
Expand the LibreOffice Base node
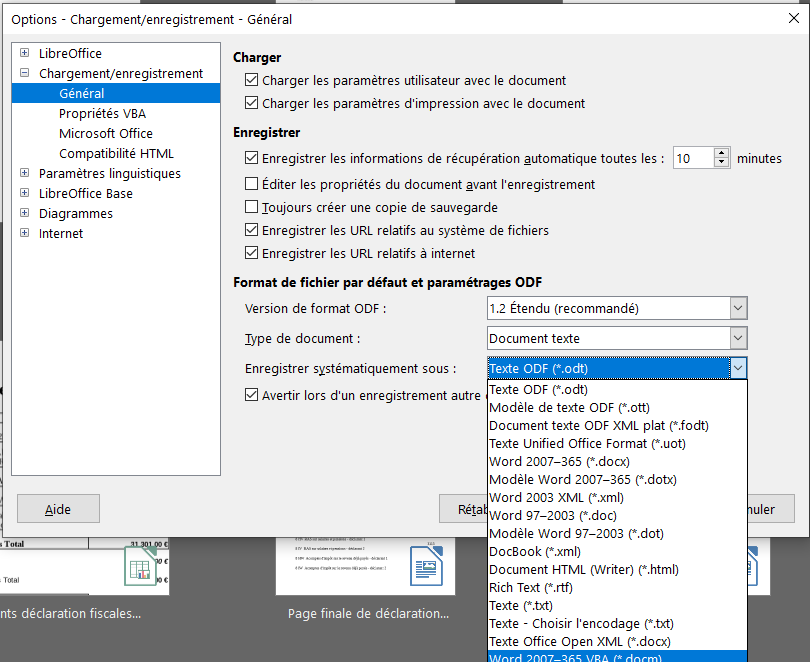[24, 193]
